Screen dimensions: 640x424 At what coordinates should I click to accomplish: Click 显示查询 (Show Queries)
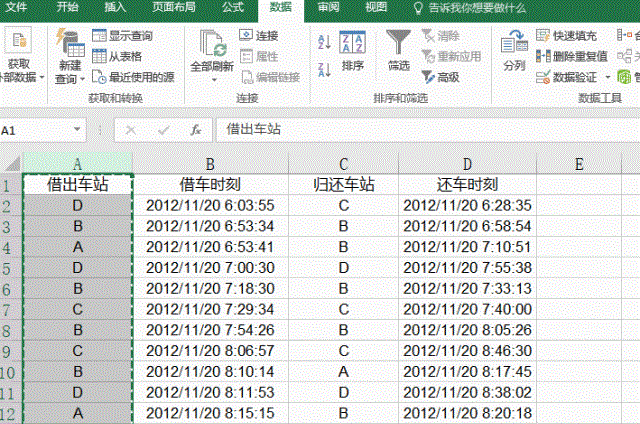(122, 36)
